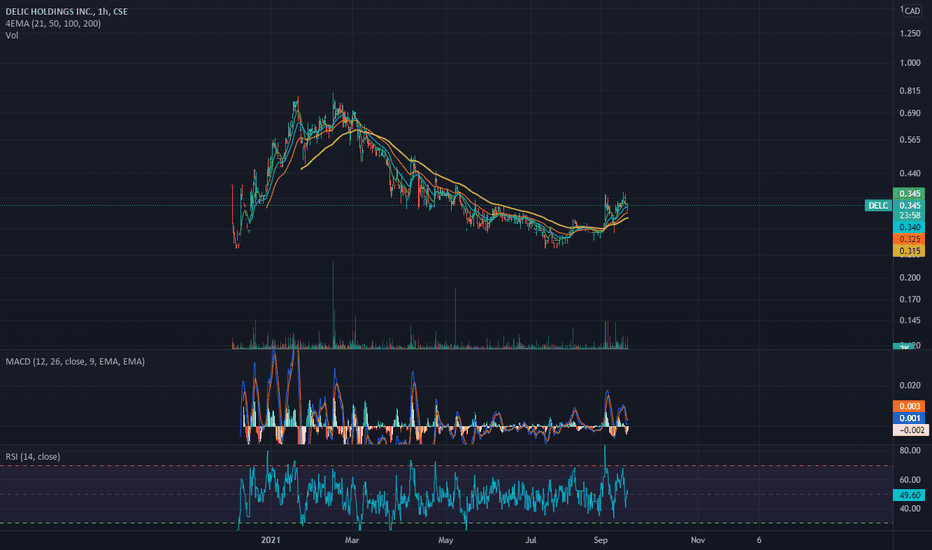The image size is (932, 550).
Task: Click the 49.60 RSI value tag
Action: pos(909,495)
